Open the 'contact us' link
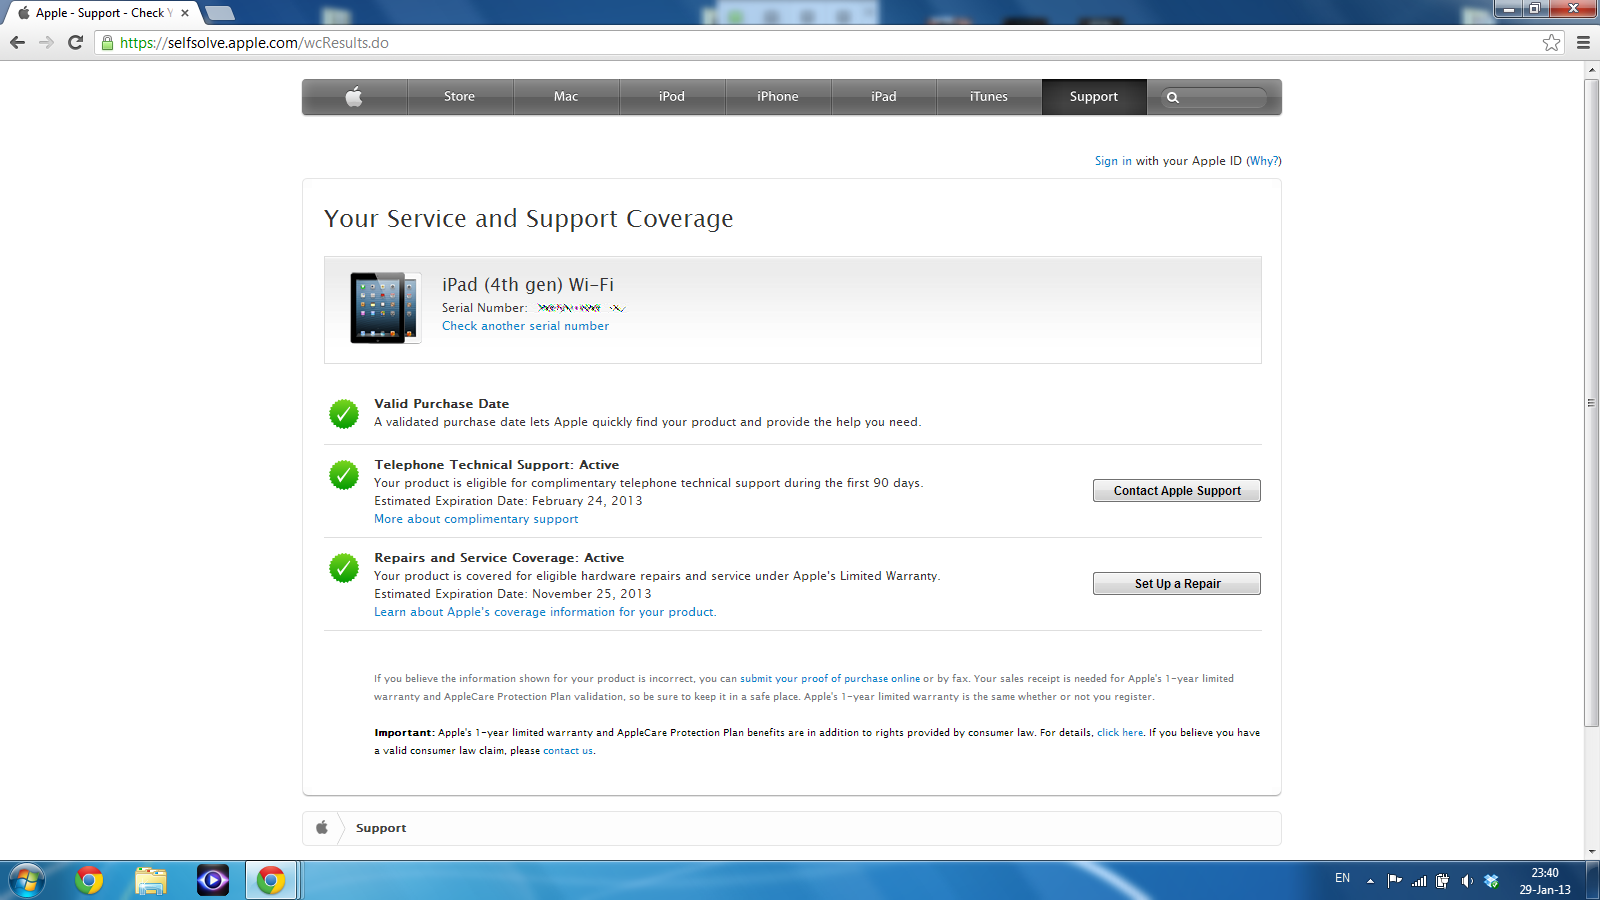 [x=568, y=751]
